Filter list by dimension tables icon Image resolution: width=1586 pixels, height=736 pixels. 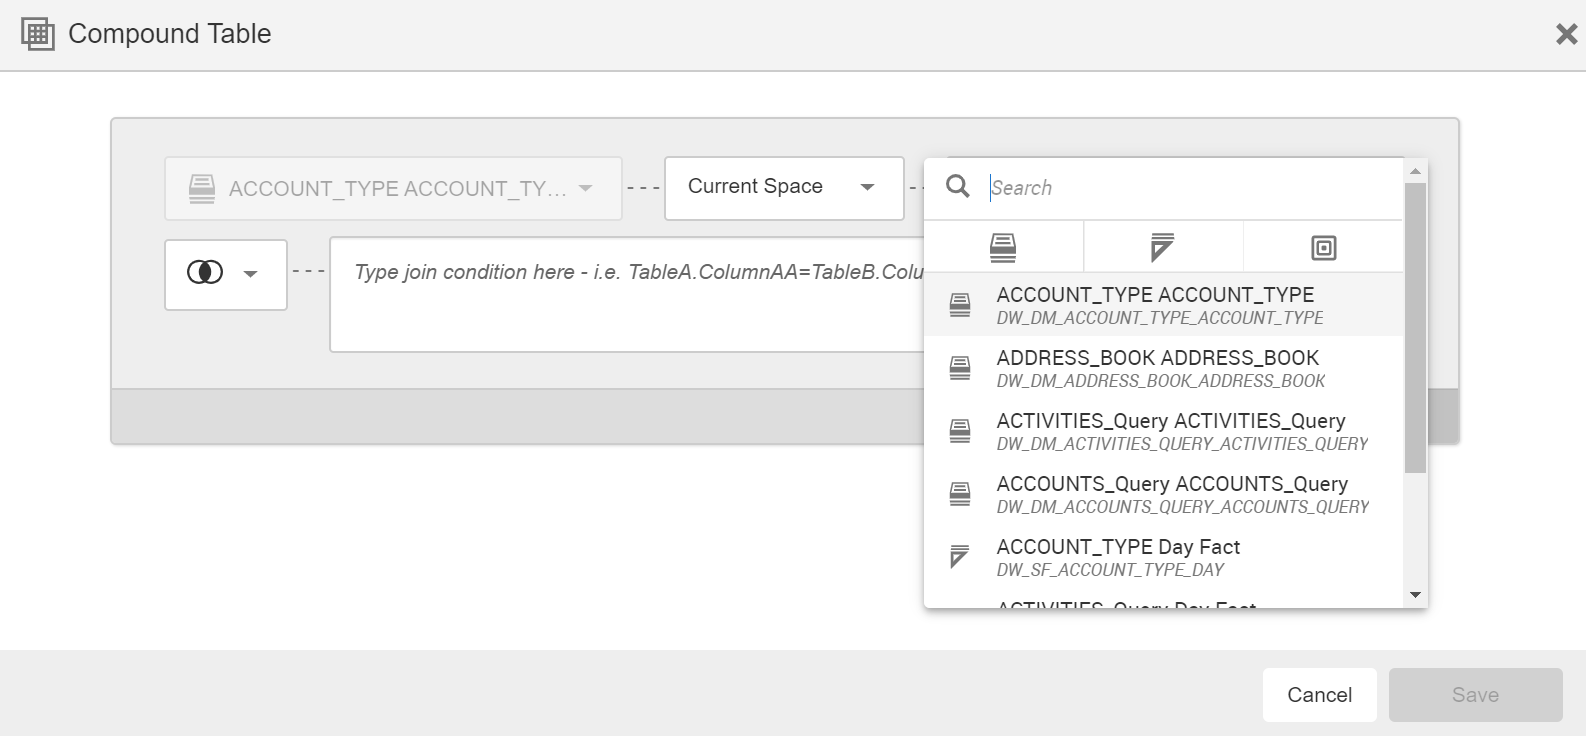(x=1003, y=247)
